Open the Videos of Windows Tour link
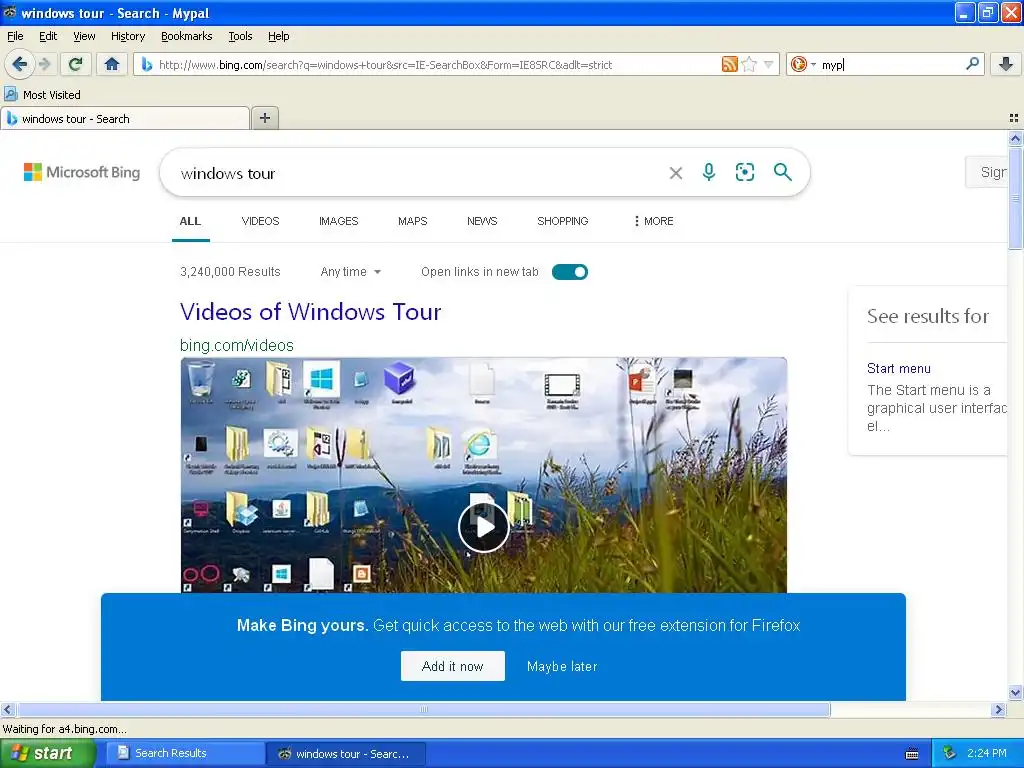Image resolution: width=1024 pixels, height=768 pixels. coord(310,312)
